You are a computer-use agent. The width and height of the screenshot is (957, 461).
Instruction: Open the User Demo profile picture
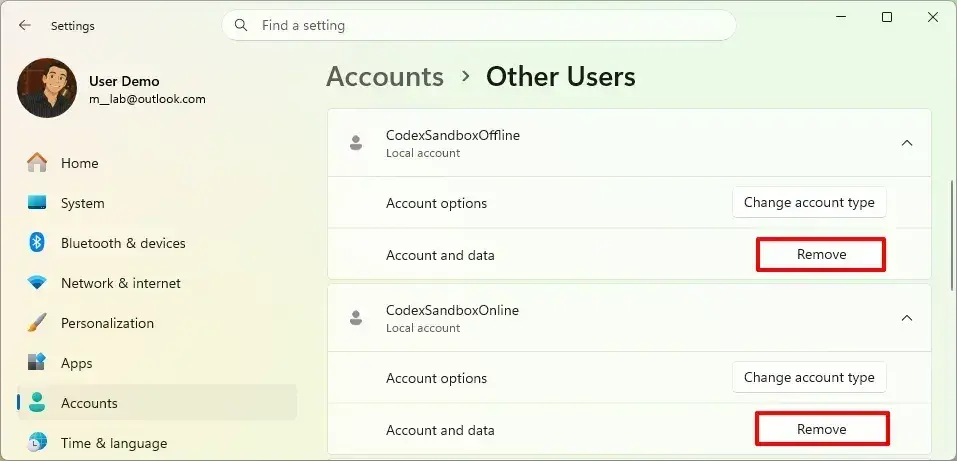(47, 88)
